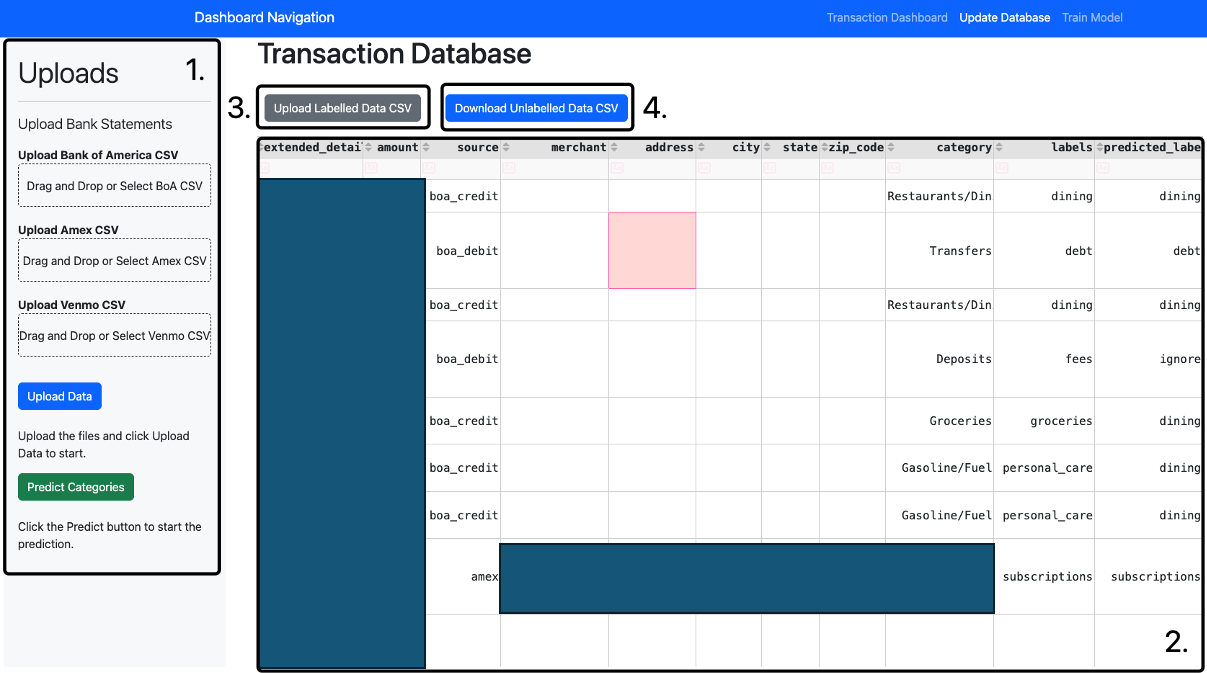The width and height of the screenshot is (1207, 673).
Task: Sort by the city column
Action: (703, 148)
